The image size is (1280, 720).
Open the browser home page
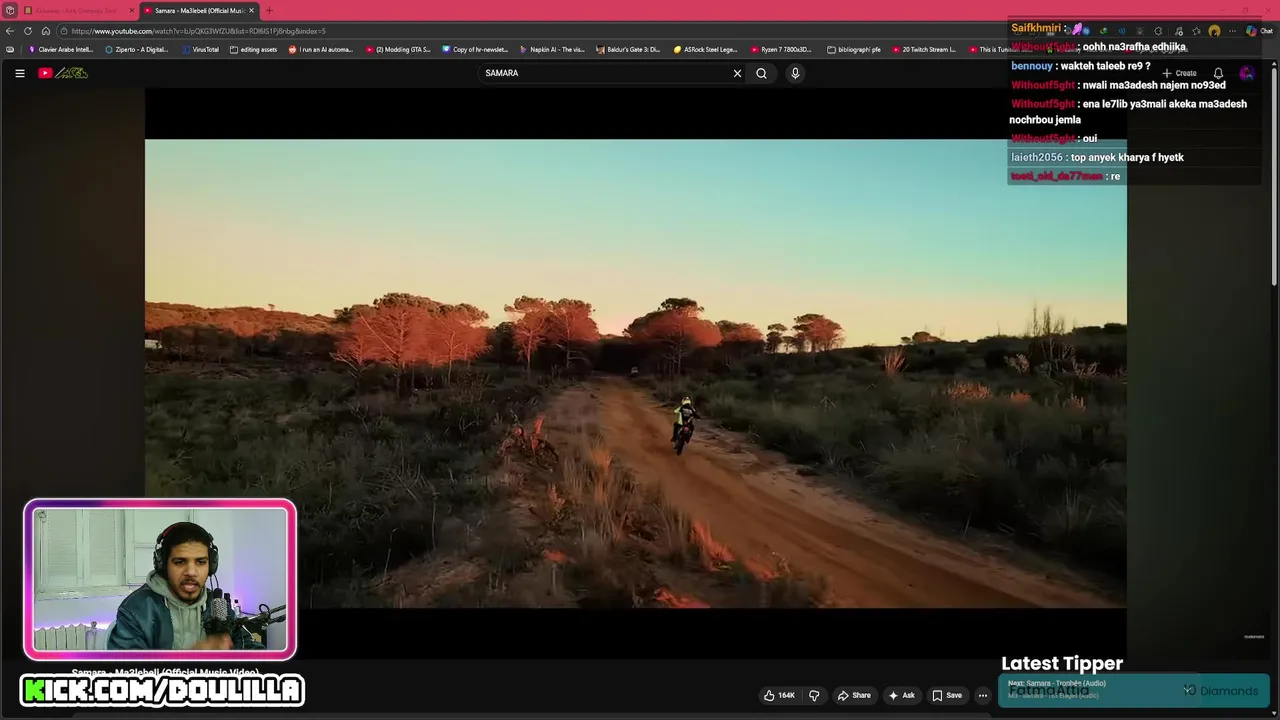[45, 31]
